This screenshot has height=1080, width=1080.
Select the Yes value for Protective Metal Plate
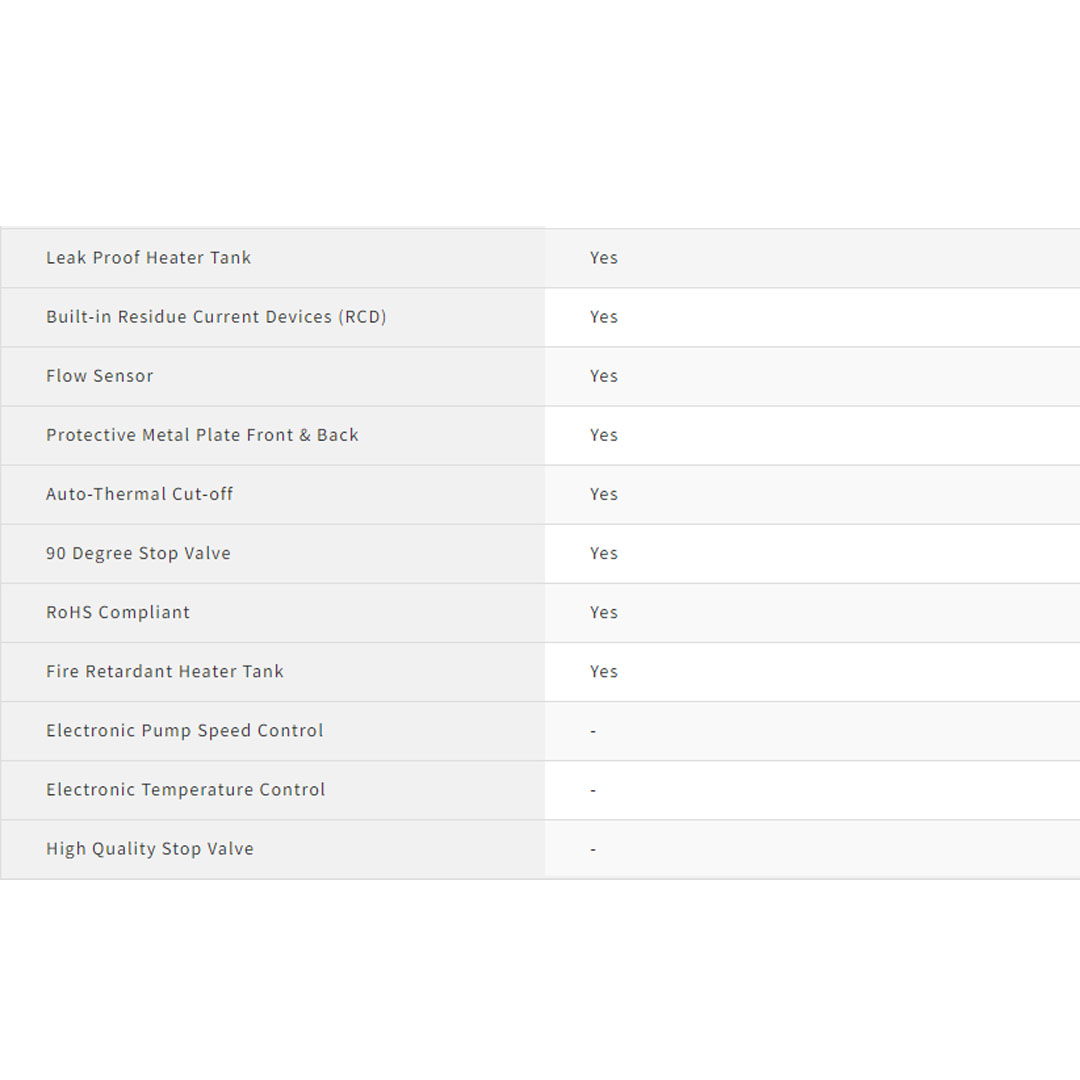(604, 435)
